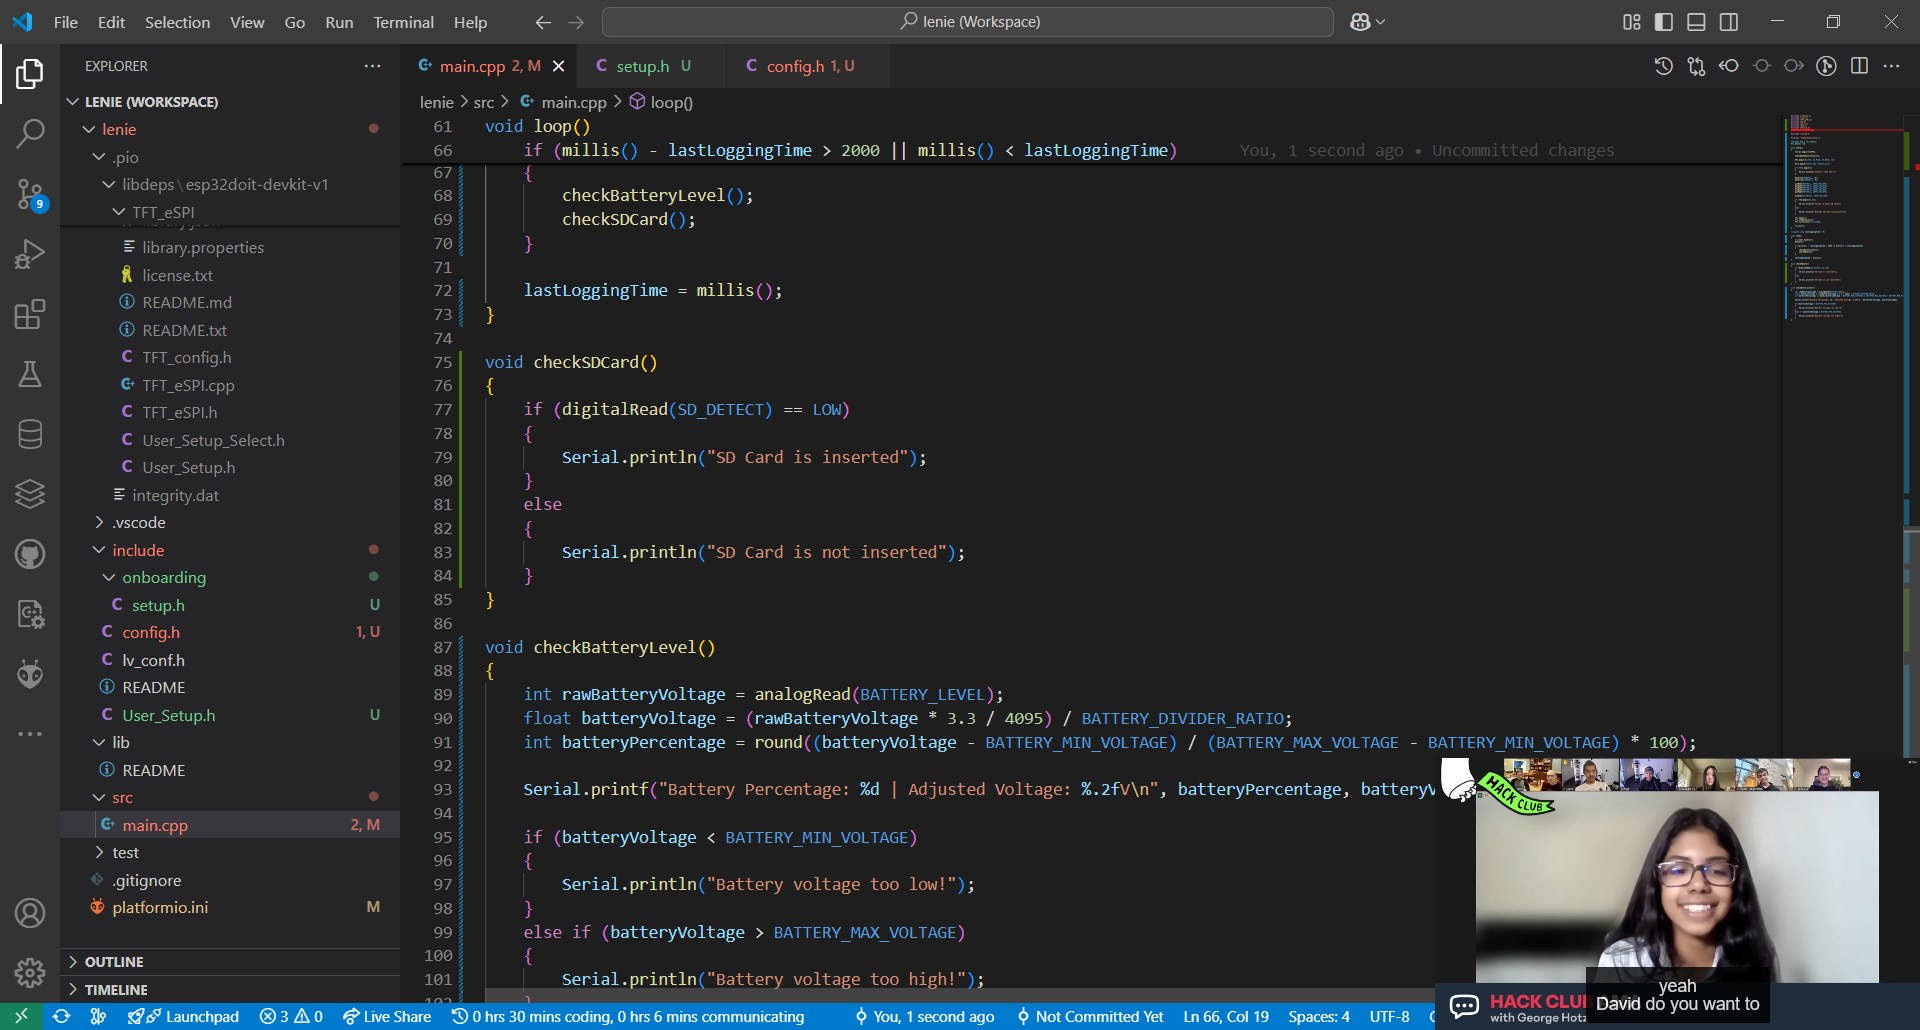Viewport: 1920px width, 1030px height.
Task: Click Not Committed Yet blame status
Action: point(1090,1016)
